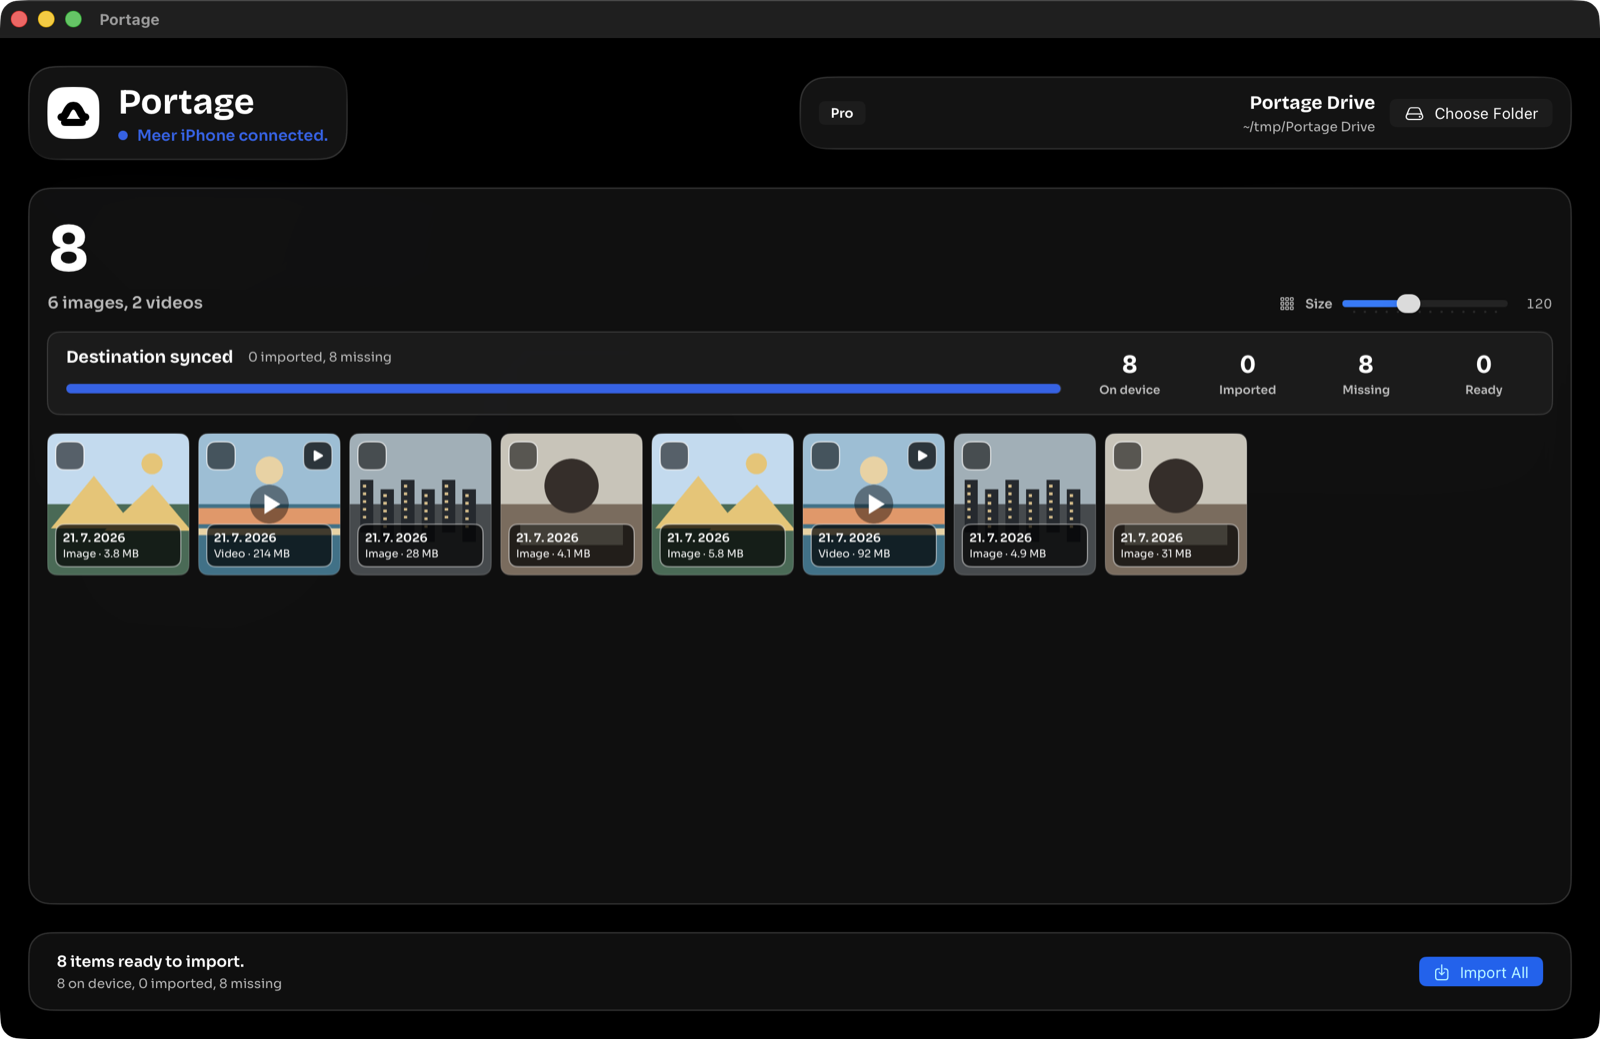This screenshot has height=1039, width=1600.
Task: Open the 4.1 MB image thumbnail
Action: click(571, 504)
